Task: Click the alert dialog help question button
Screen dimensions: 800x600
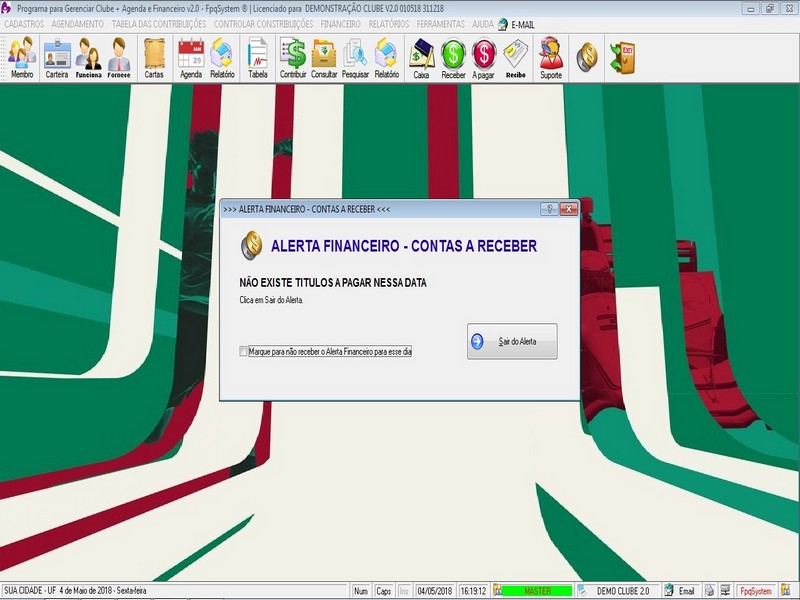Action: (x=549, y=209)
